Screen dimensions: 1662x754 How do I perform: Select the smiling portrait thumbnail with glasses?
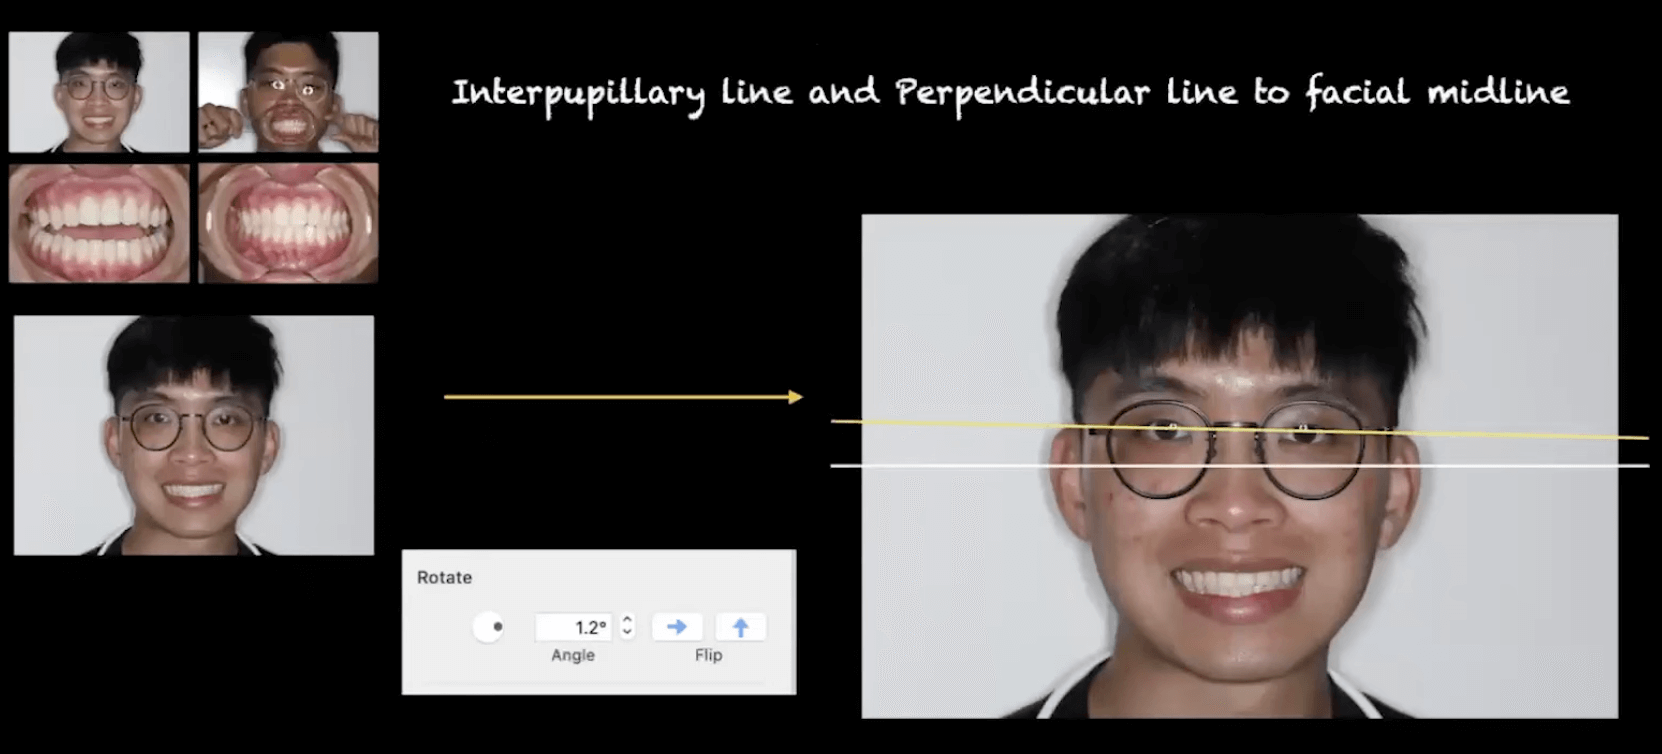(x=99, y=92)
